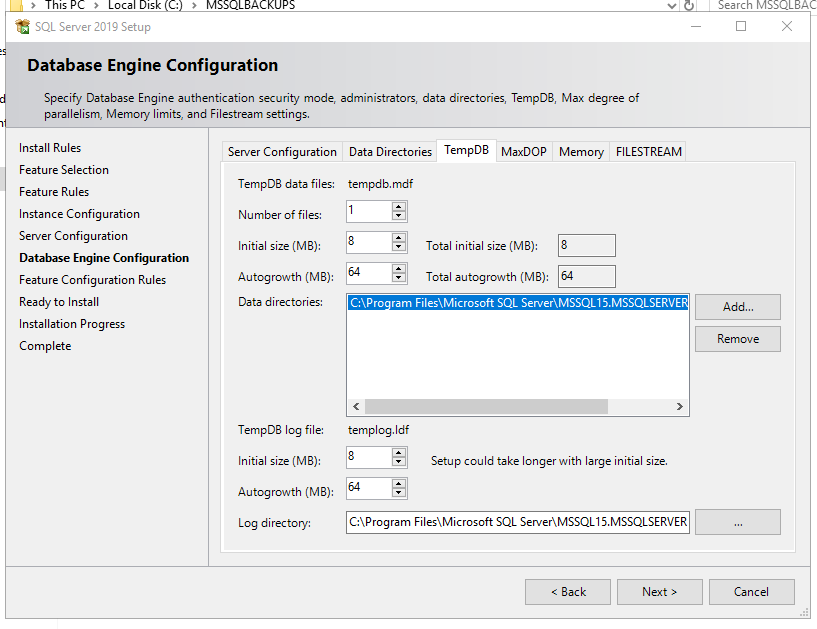817x629 pixels.
Task: Click MSSQLBACKUPS in Explorer breadcrumb
Action: point(251,5)
